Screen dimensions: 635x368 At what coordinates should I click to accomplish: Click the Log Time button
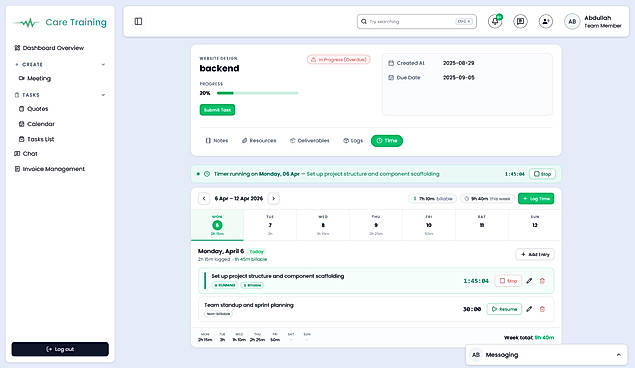click(536, 199)
